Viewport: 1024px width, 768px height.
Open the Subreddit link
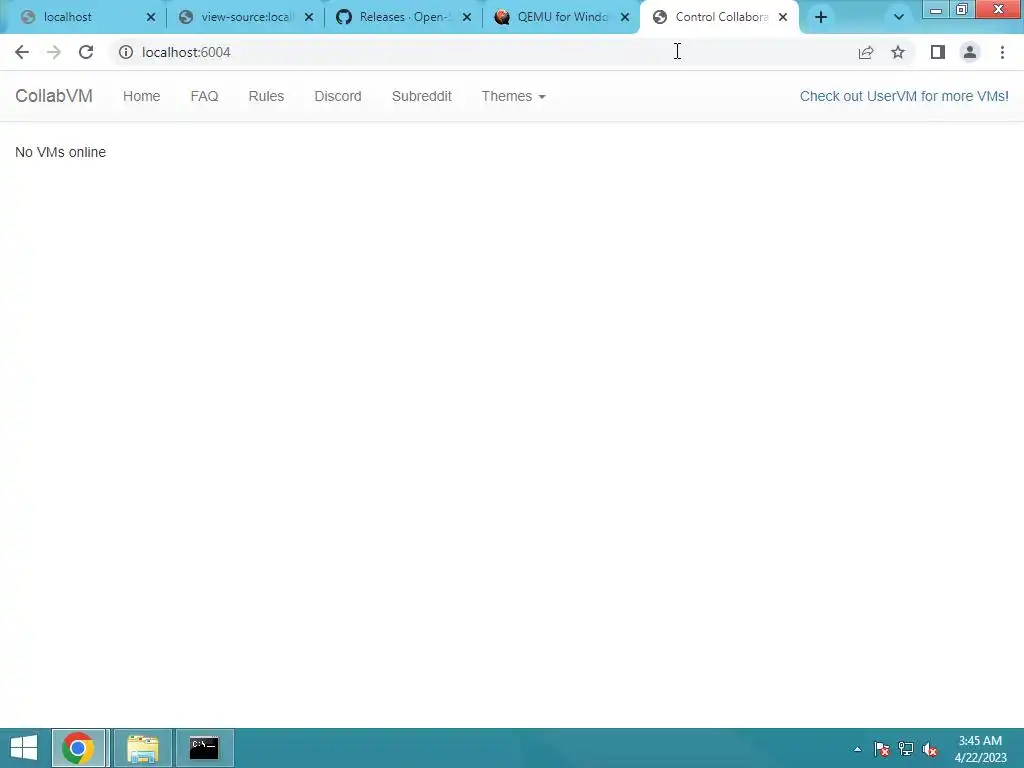click(421, 96)
